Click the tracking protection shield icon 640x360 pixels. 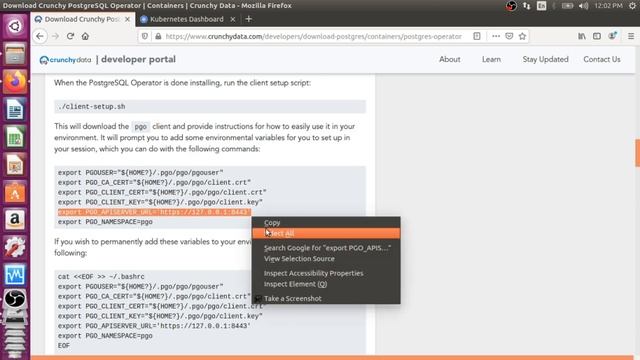pos(145,36)
